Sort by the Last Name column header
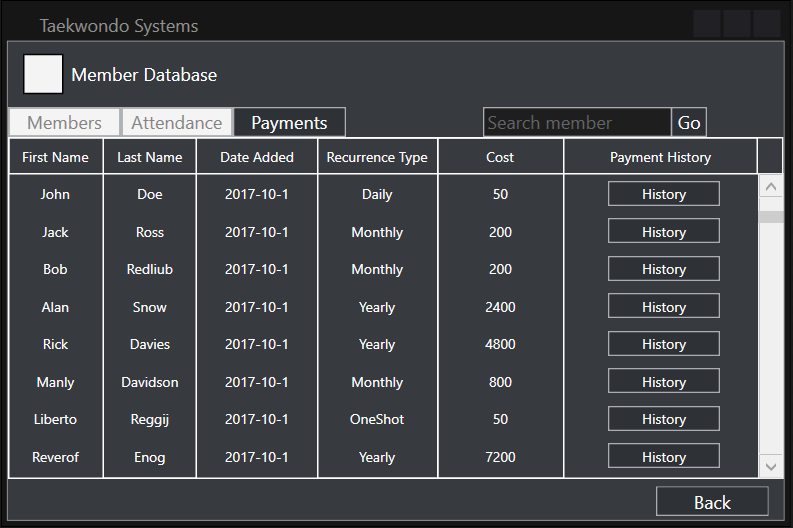Viewport: 793px width, 528px height. 149,157
